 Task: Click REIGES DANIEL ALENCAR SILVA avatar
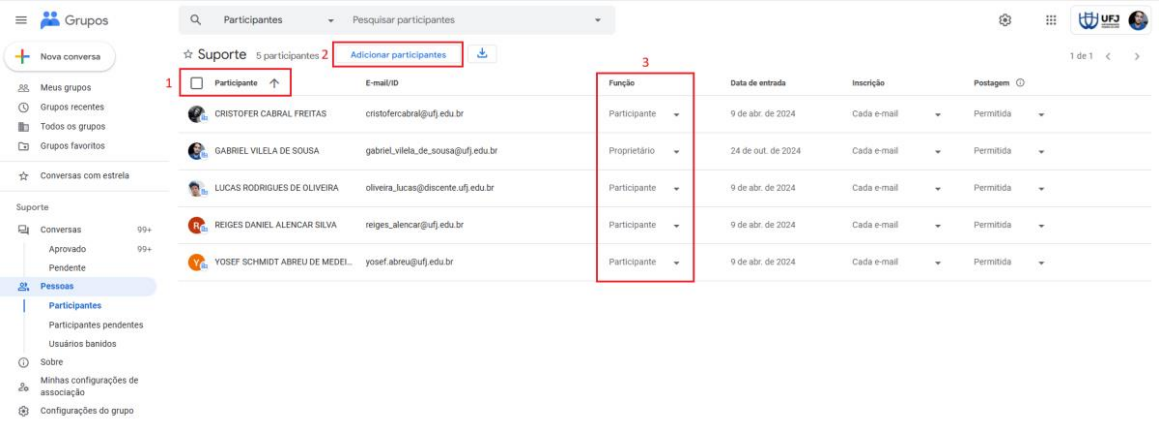click(x=197, y=225)
